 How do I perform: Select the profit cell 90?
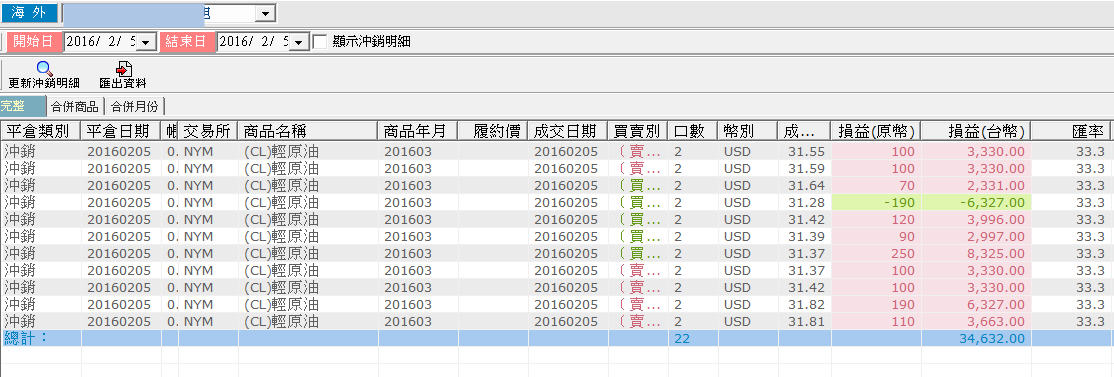(877, 236)
